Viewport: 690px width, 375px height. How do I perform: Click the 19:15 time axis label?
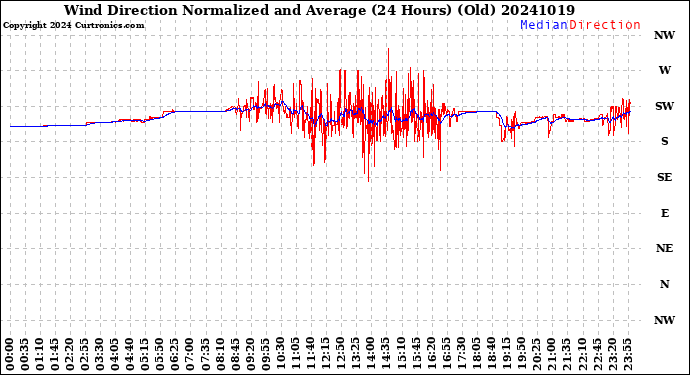coord(505,355)
